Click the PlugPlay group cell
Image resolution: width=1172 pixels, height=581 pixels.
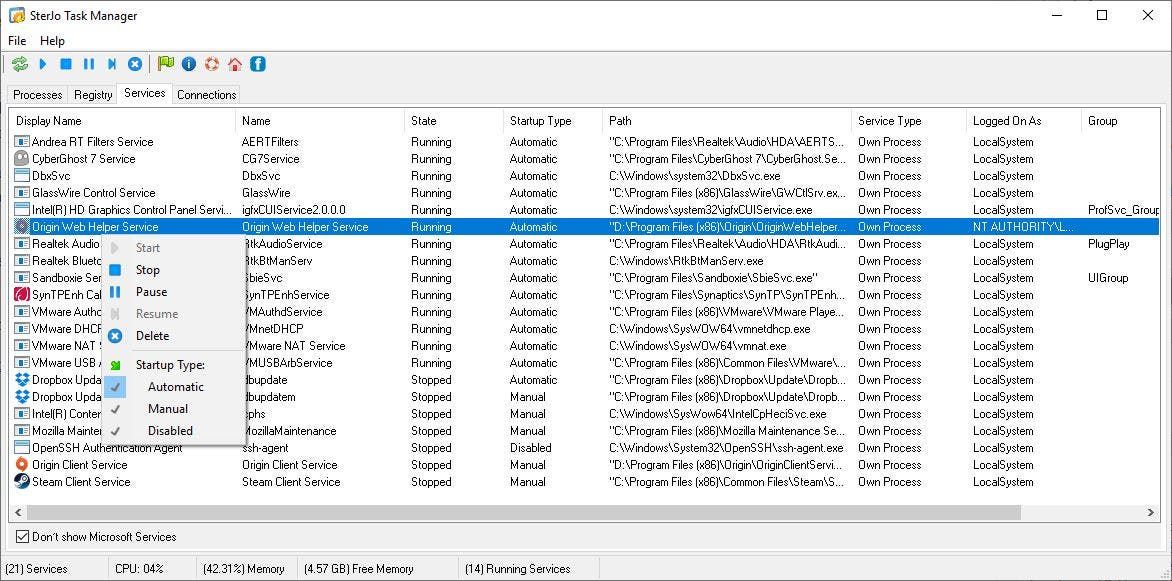(1108, 244)
